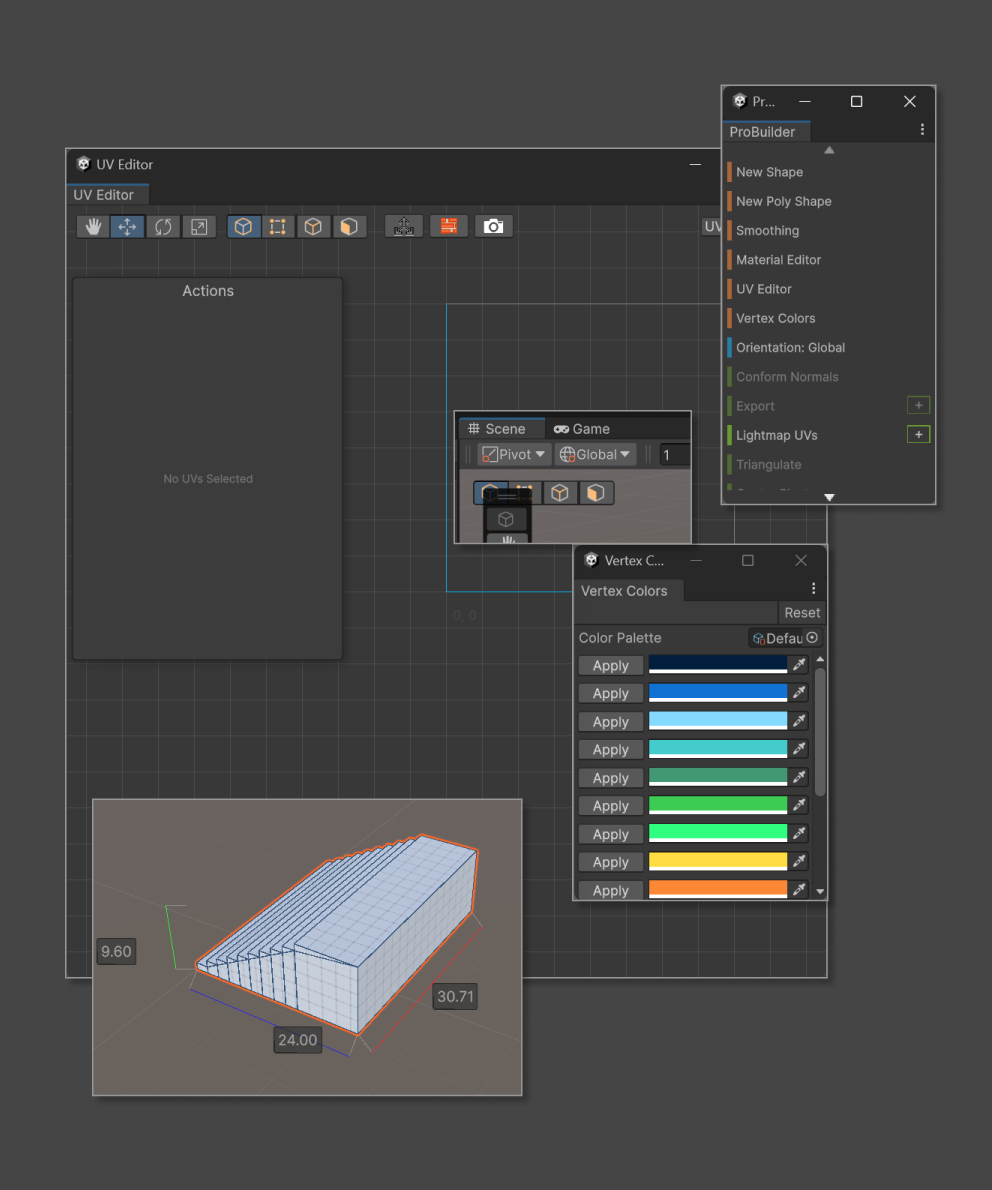Open Vertex Colors window kebab menu
This screenshot has width=992, height=1190.
click(x=814, y=589)
